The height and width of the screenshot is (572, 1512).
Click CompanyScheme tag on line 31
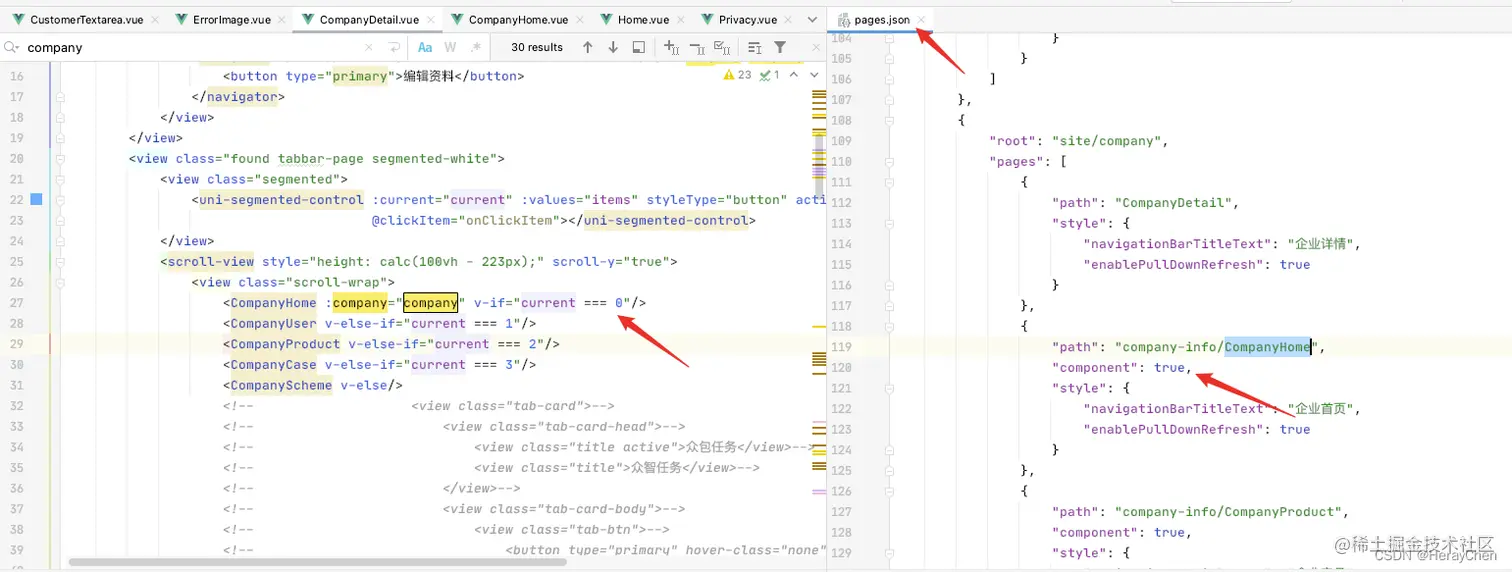281,385
